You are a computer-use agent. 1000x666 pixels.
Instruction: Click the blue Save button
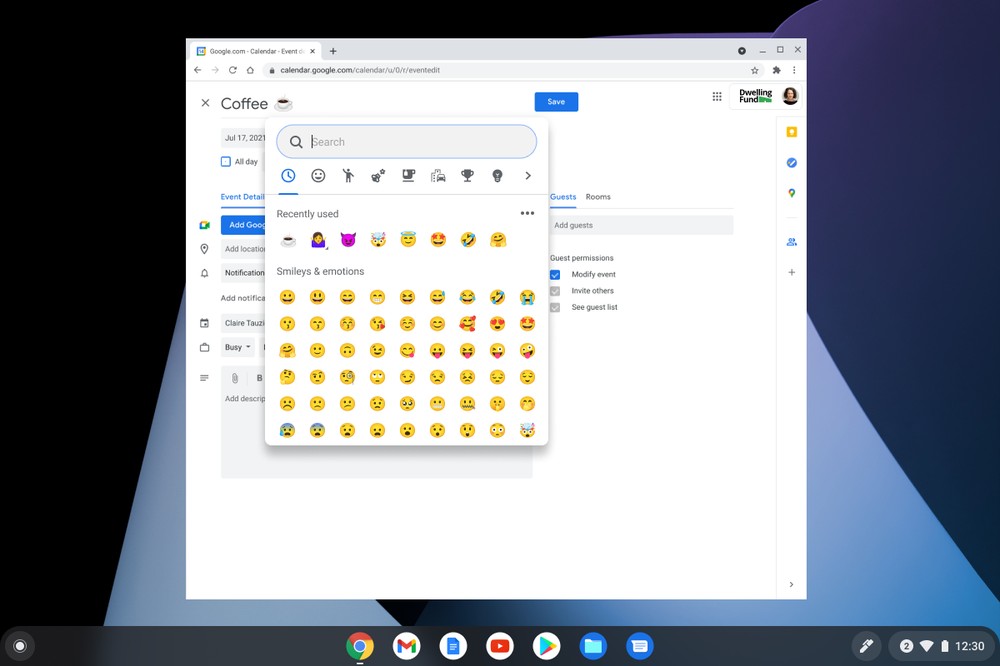pyautogui.click(x=556, y=102)
